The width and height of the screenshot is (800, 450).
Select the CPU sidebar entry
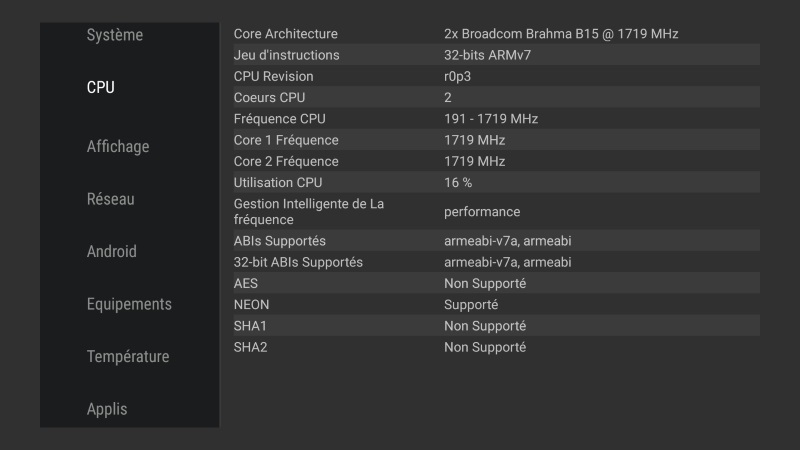coord(101,88)
